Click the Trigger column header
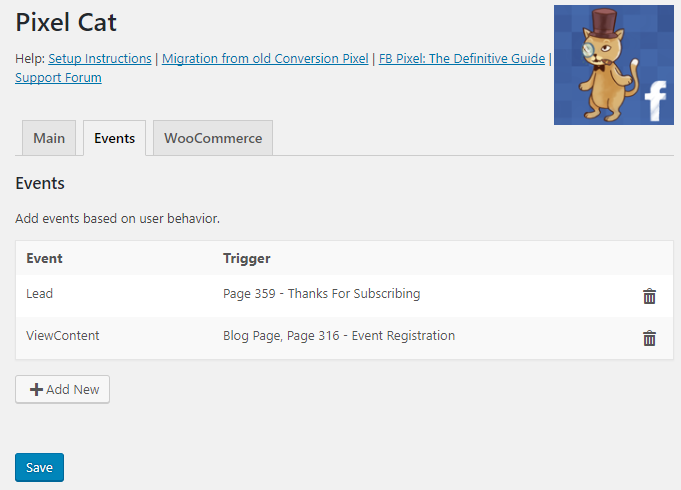 pos(247,258)
